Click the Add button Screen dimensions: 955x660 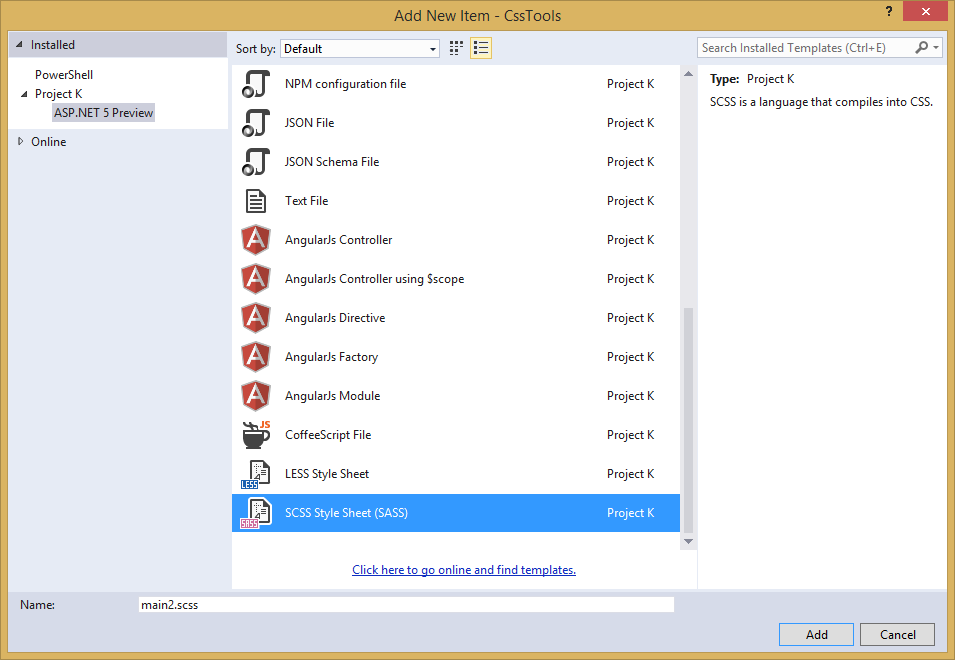pyautogui.click(x=816, y=634)
